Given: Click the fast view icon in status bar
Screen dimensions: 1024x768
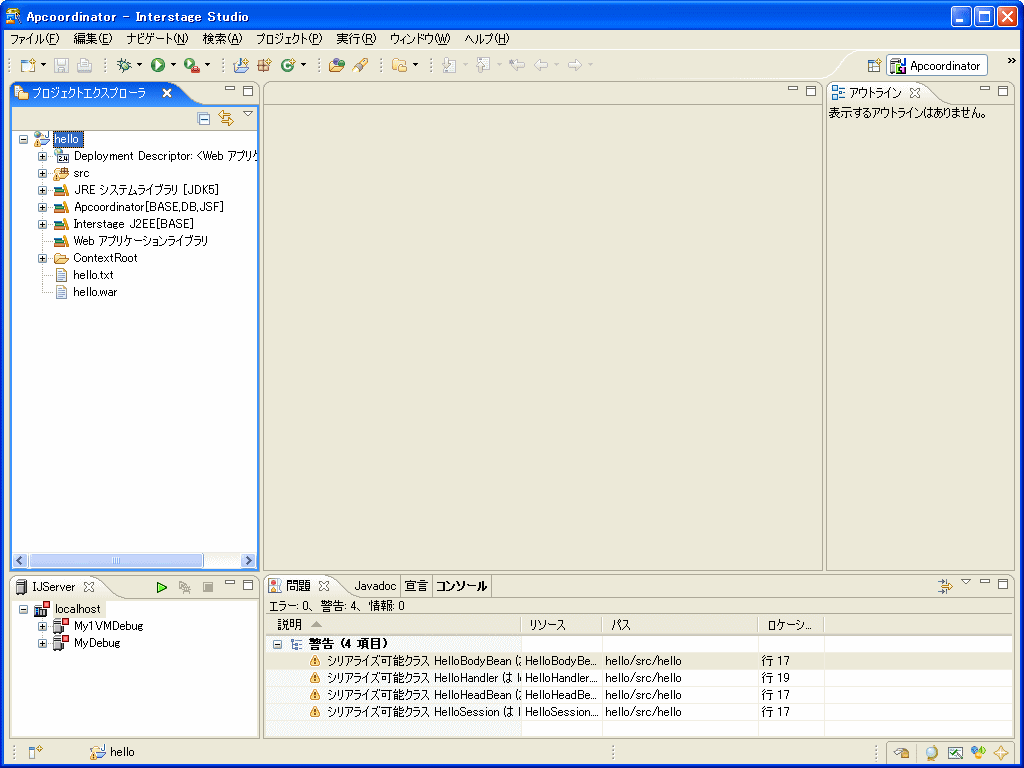Looking at the screenshot, I should [35, 752].
